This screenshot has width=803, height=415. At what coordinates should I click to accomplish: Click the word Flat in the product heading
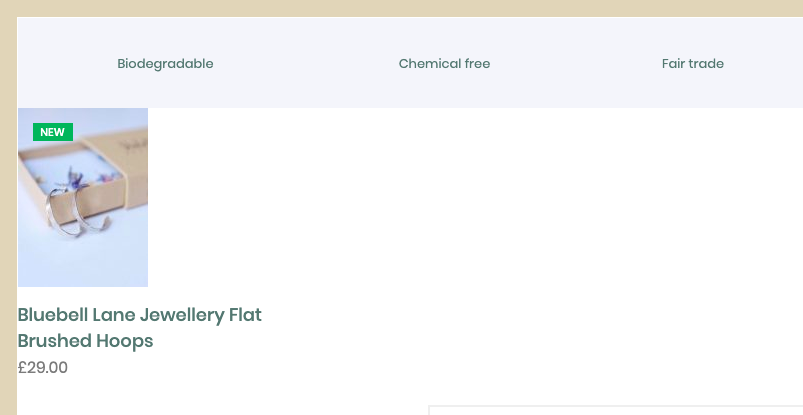point(245,315)
